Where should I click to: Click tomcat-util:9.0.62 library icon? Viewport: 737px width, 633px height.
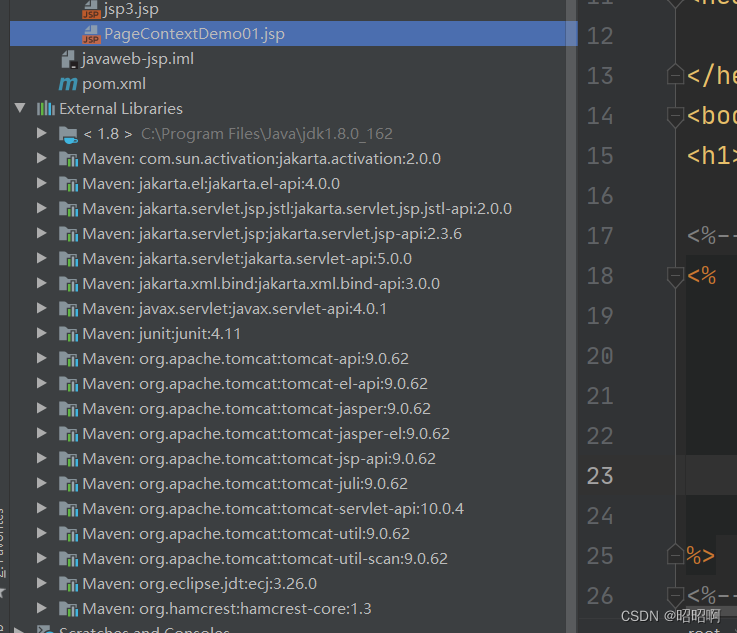pyautogui.click(x=69, y=534)
